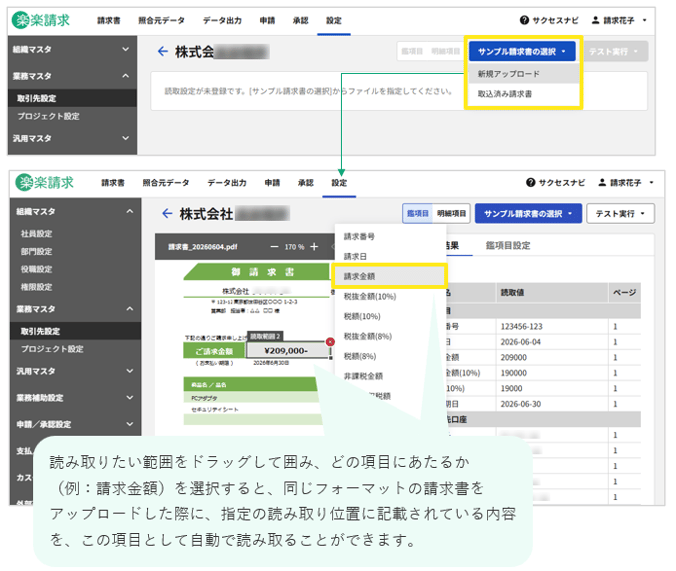Switch to 明細項目 toggle in PDF viewer screen
This screenshot has height=571, width=676.
(451, 213)
